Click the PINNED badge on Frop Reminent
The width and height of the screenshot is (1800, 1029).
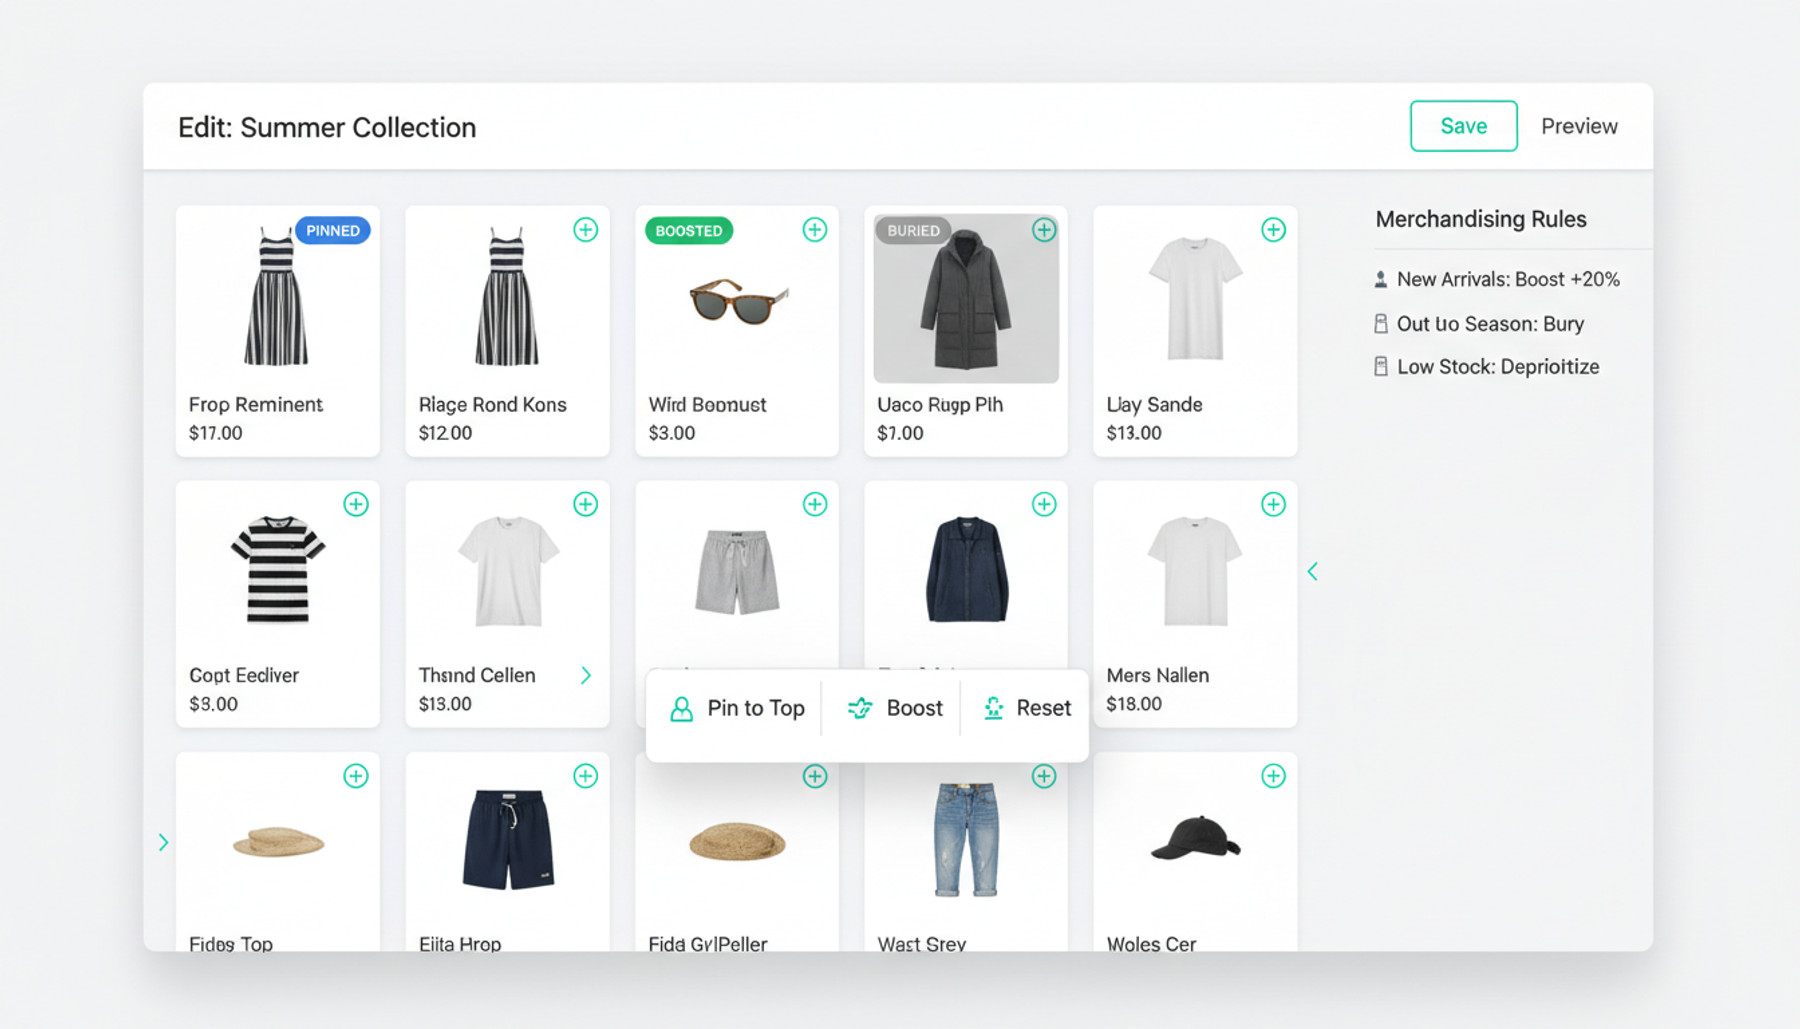point(333,231)
